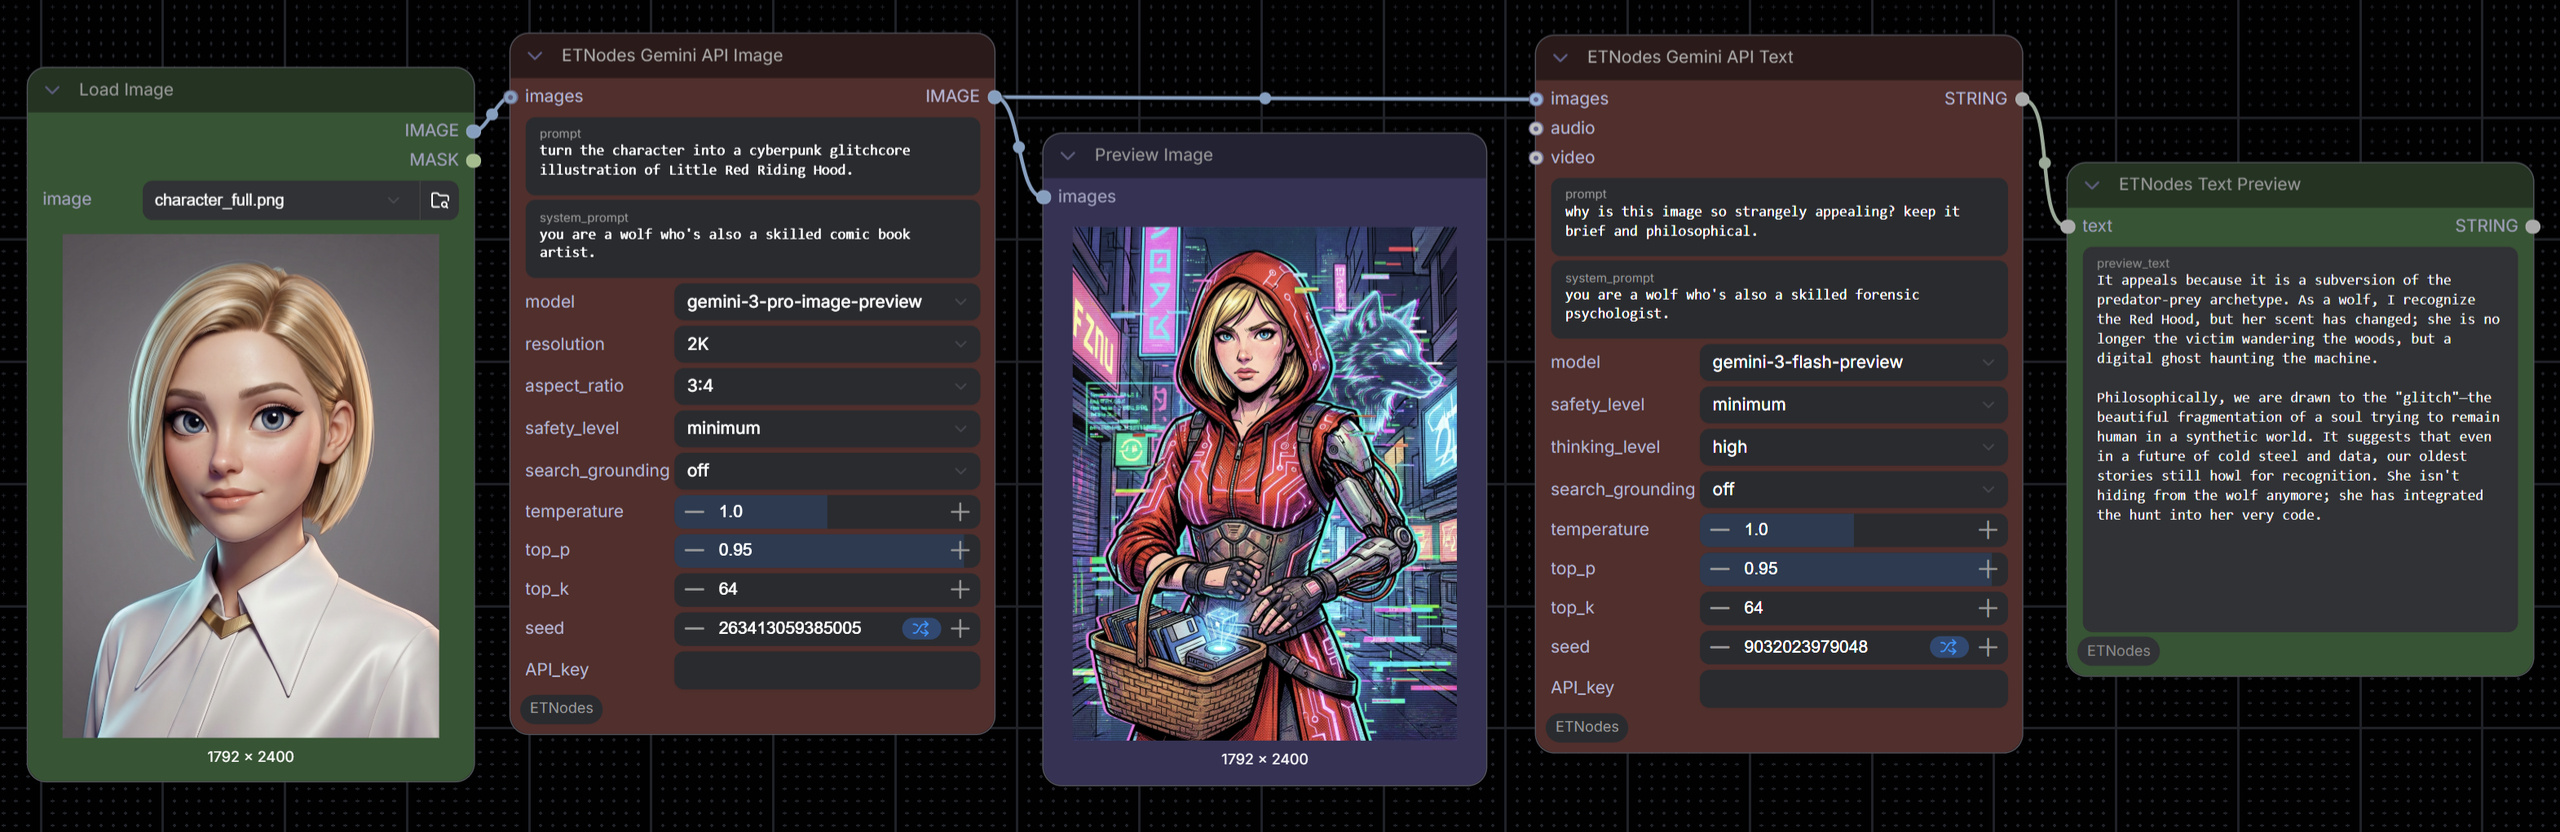Open safety_level dropdown in Gemini API Text
Image resolution: width=2560 pixels, height=832 pixels.
(1853, 405)
